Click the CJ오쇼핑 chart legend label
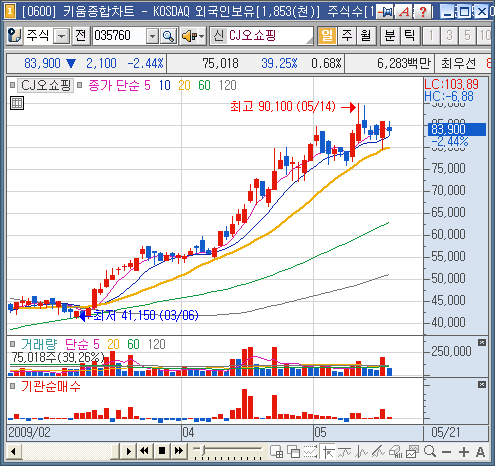 (x=46, y=85)
